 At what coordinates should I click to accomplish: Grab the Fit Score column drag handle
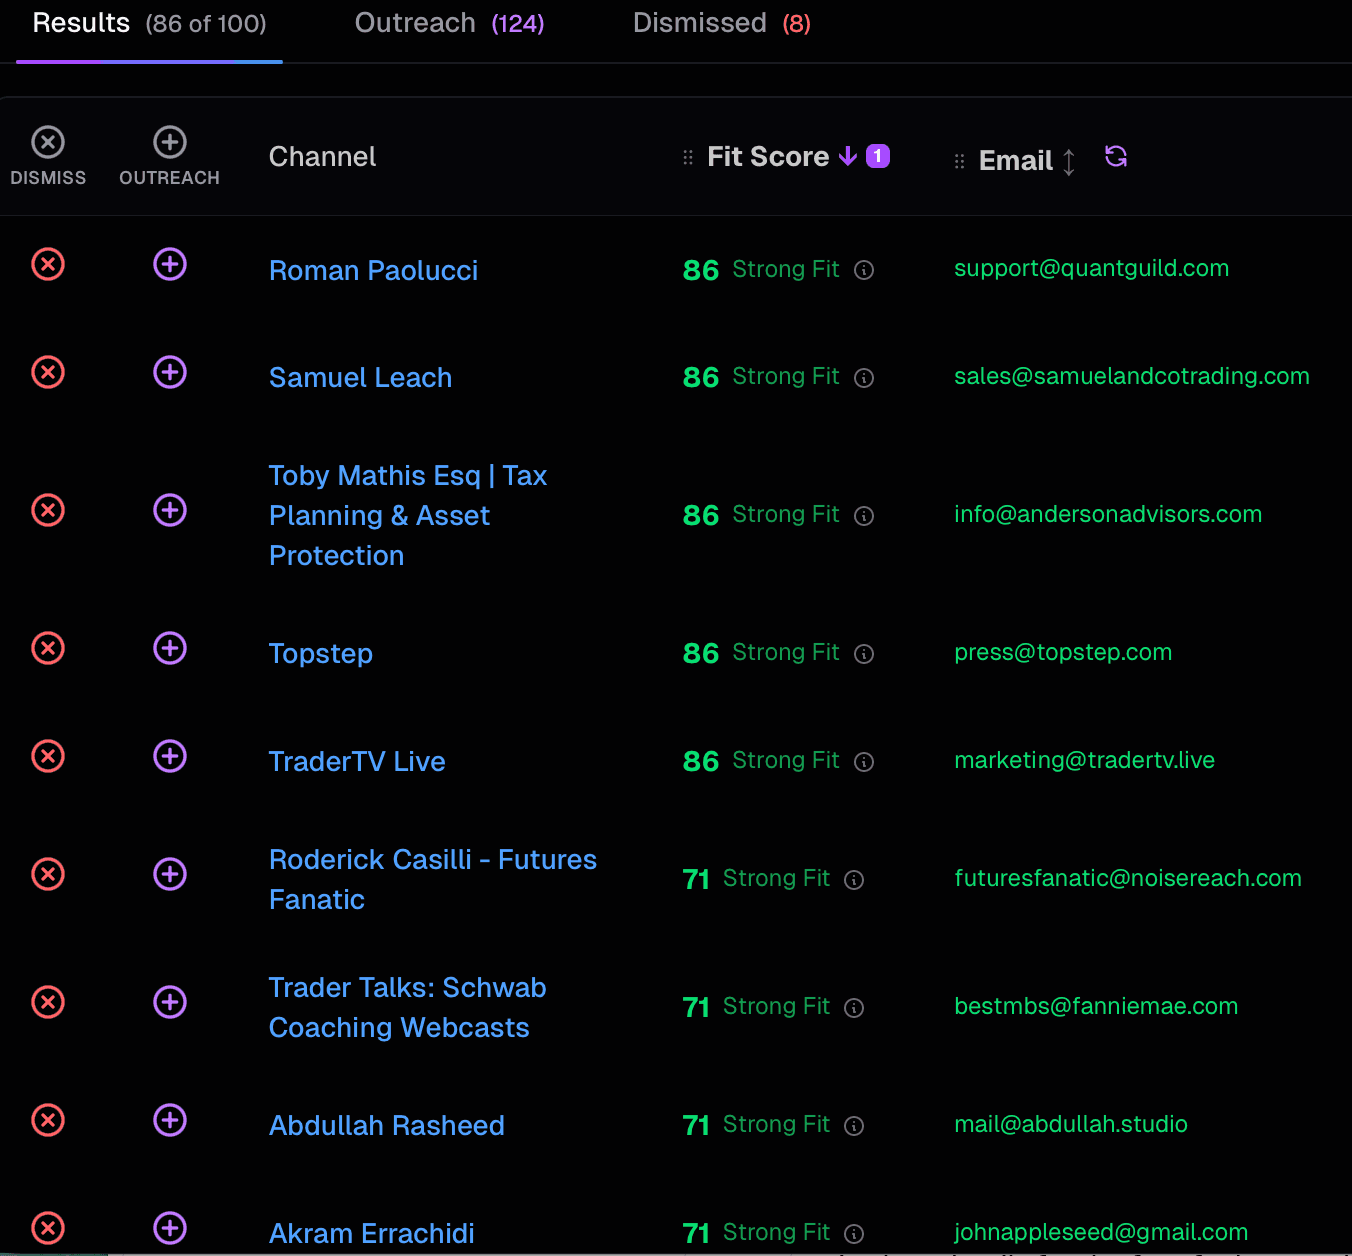coord(688,158)
